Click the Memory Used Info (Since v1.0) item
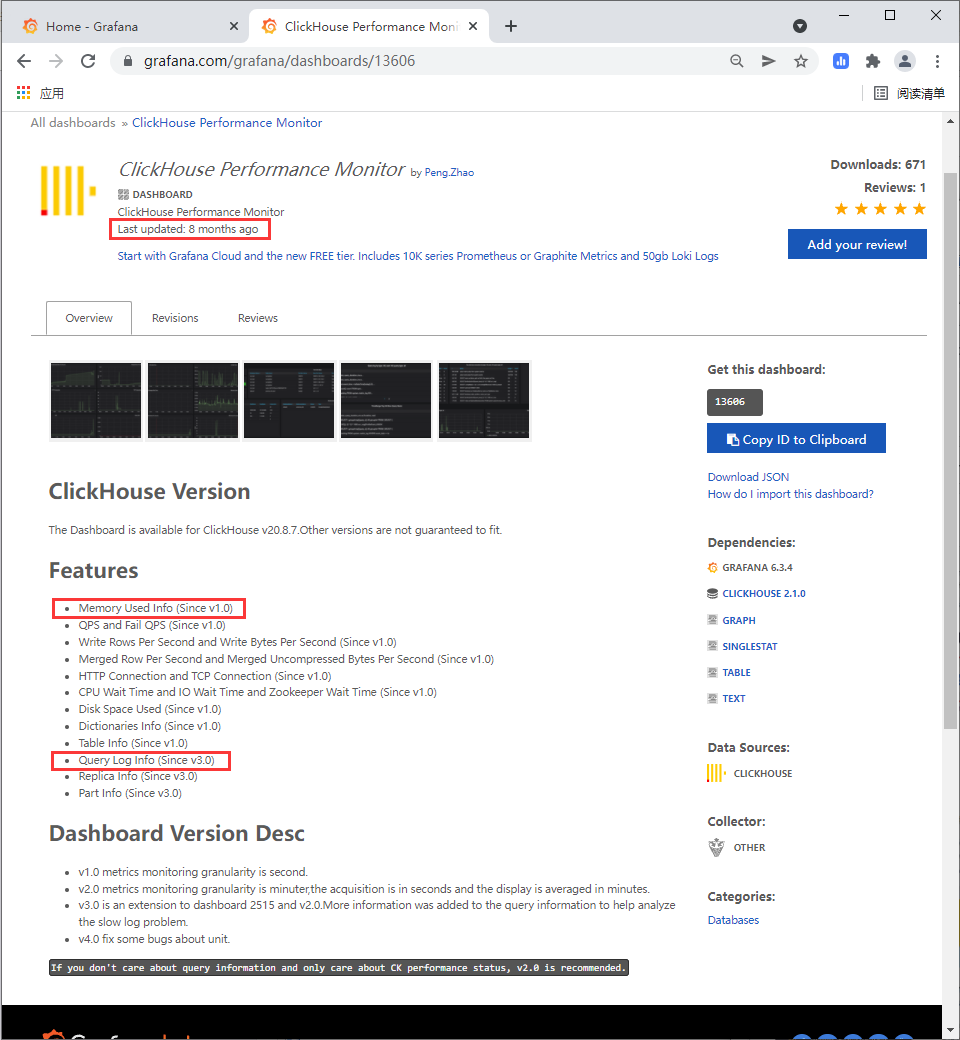The image size is (960, 1040). (x=156, y=608)
